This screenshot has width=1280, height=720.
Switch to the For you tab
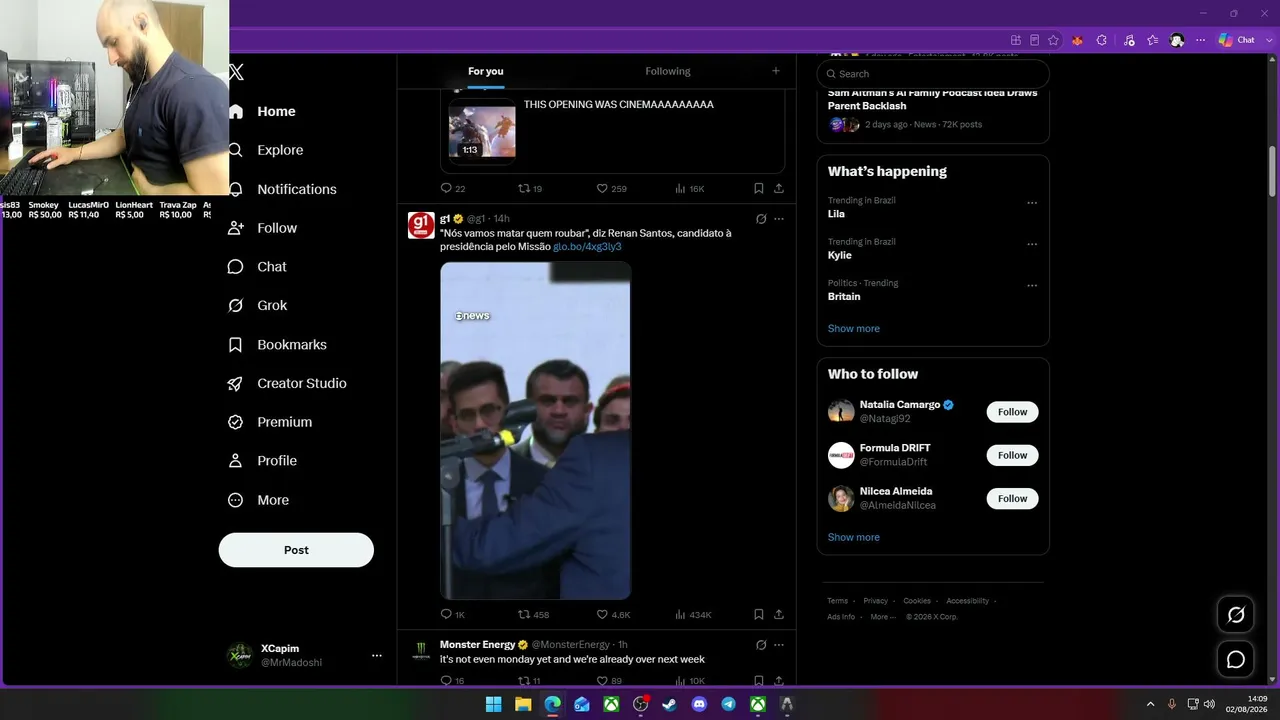(x=486, y=71)
